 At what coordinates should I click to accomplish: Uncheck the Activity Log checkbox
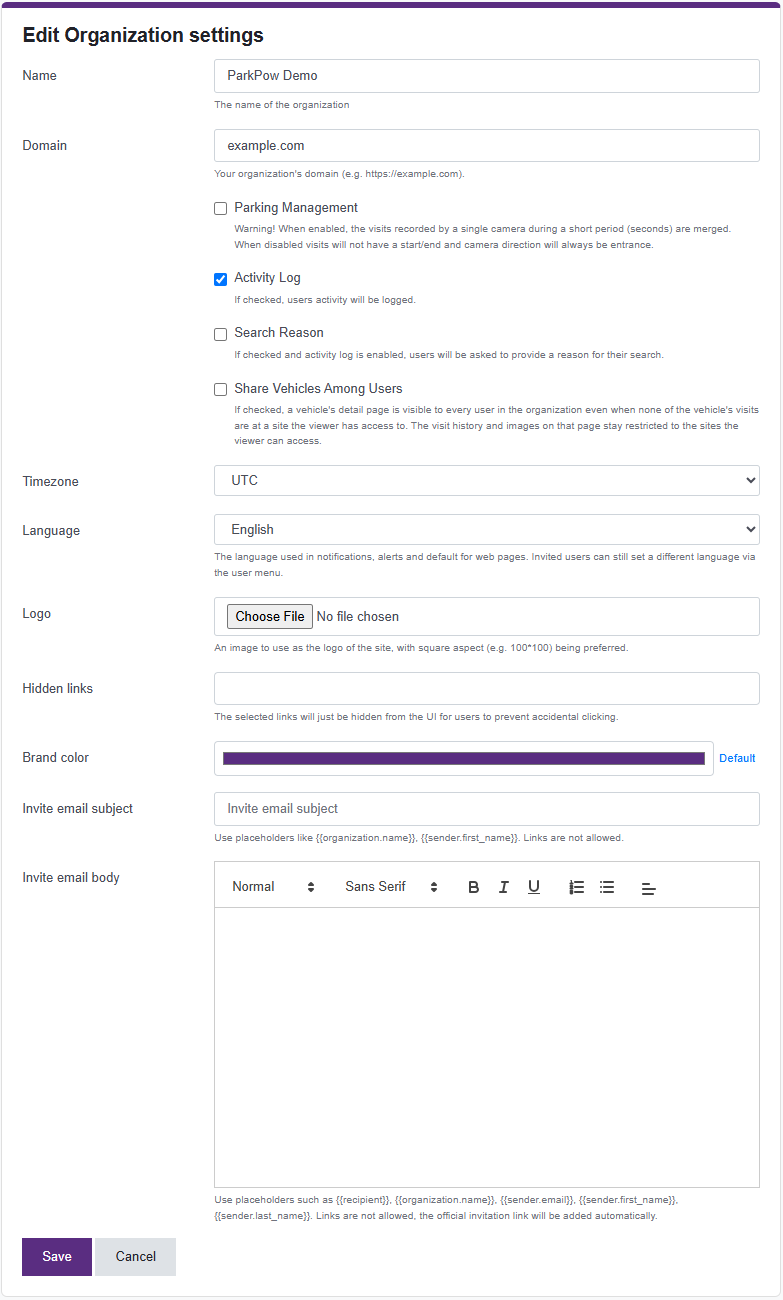point(221,279)
